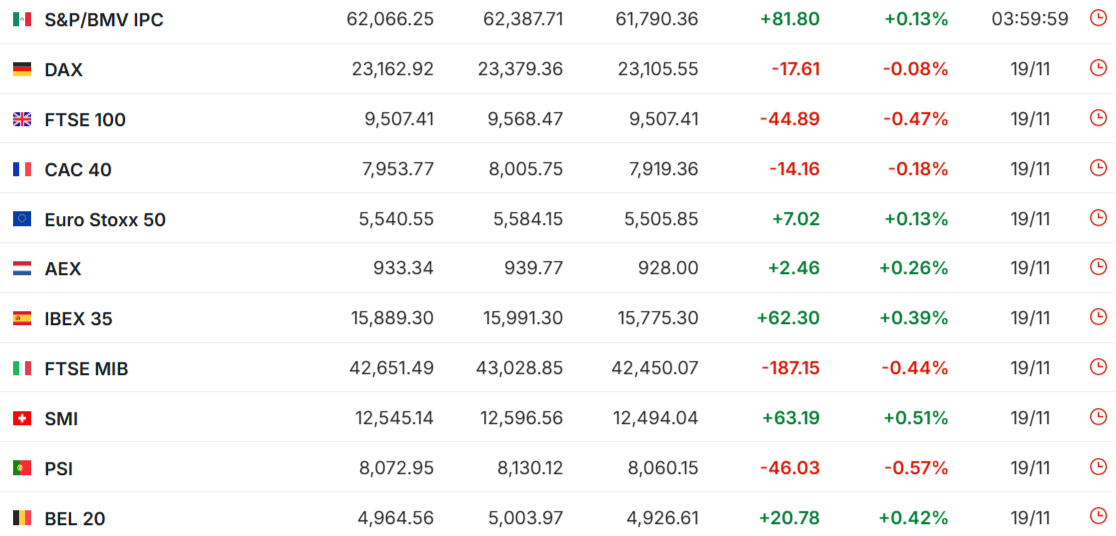Screen dimensions: 1116x536
Task: Open the BEL 20 index link
Action: click(75, 518)
